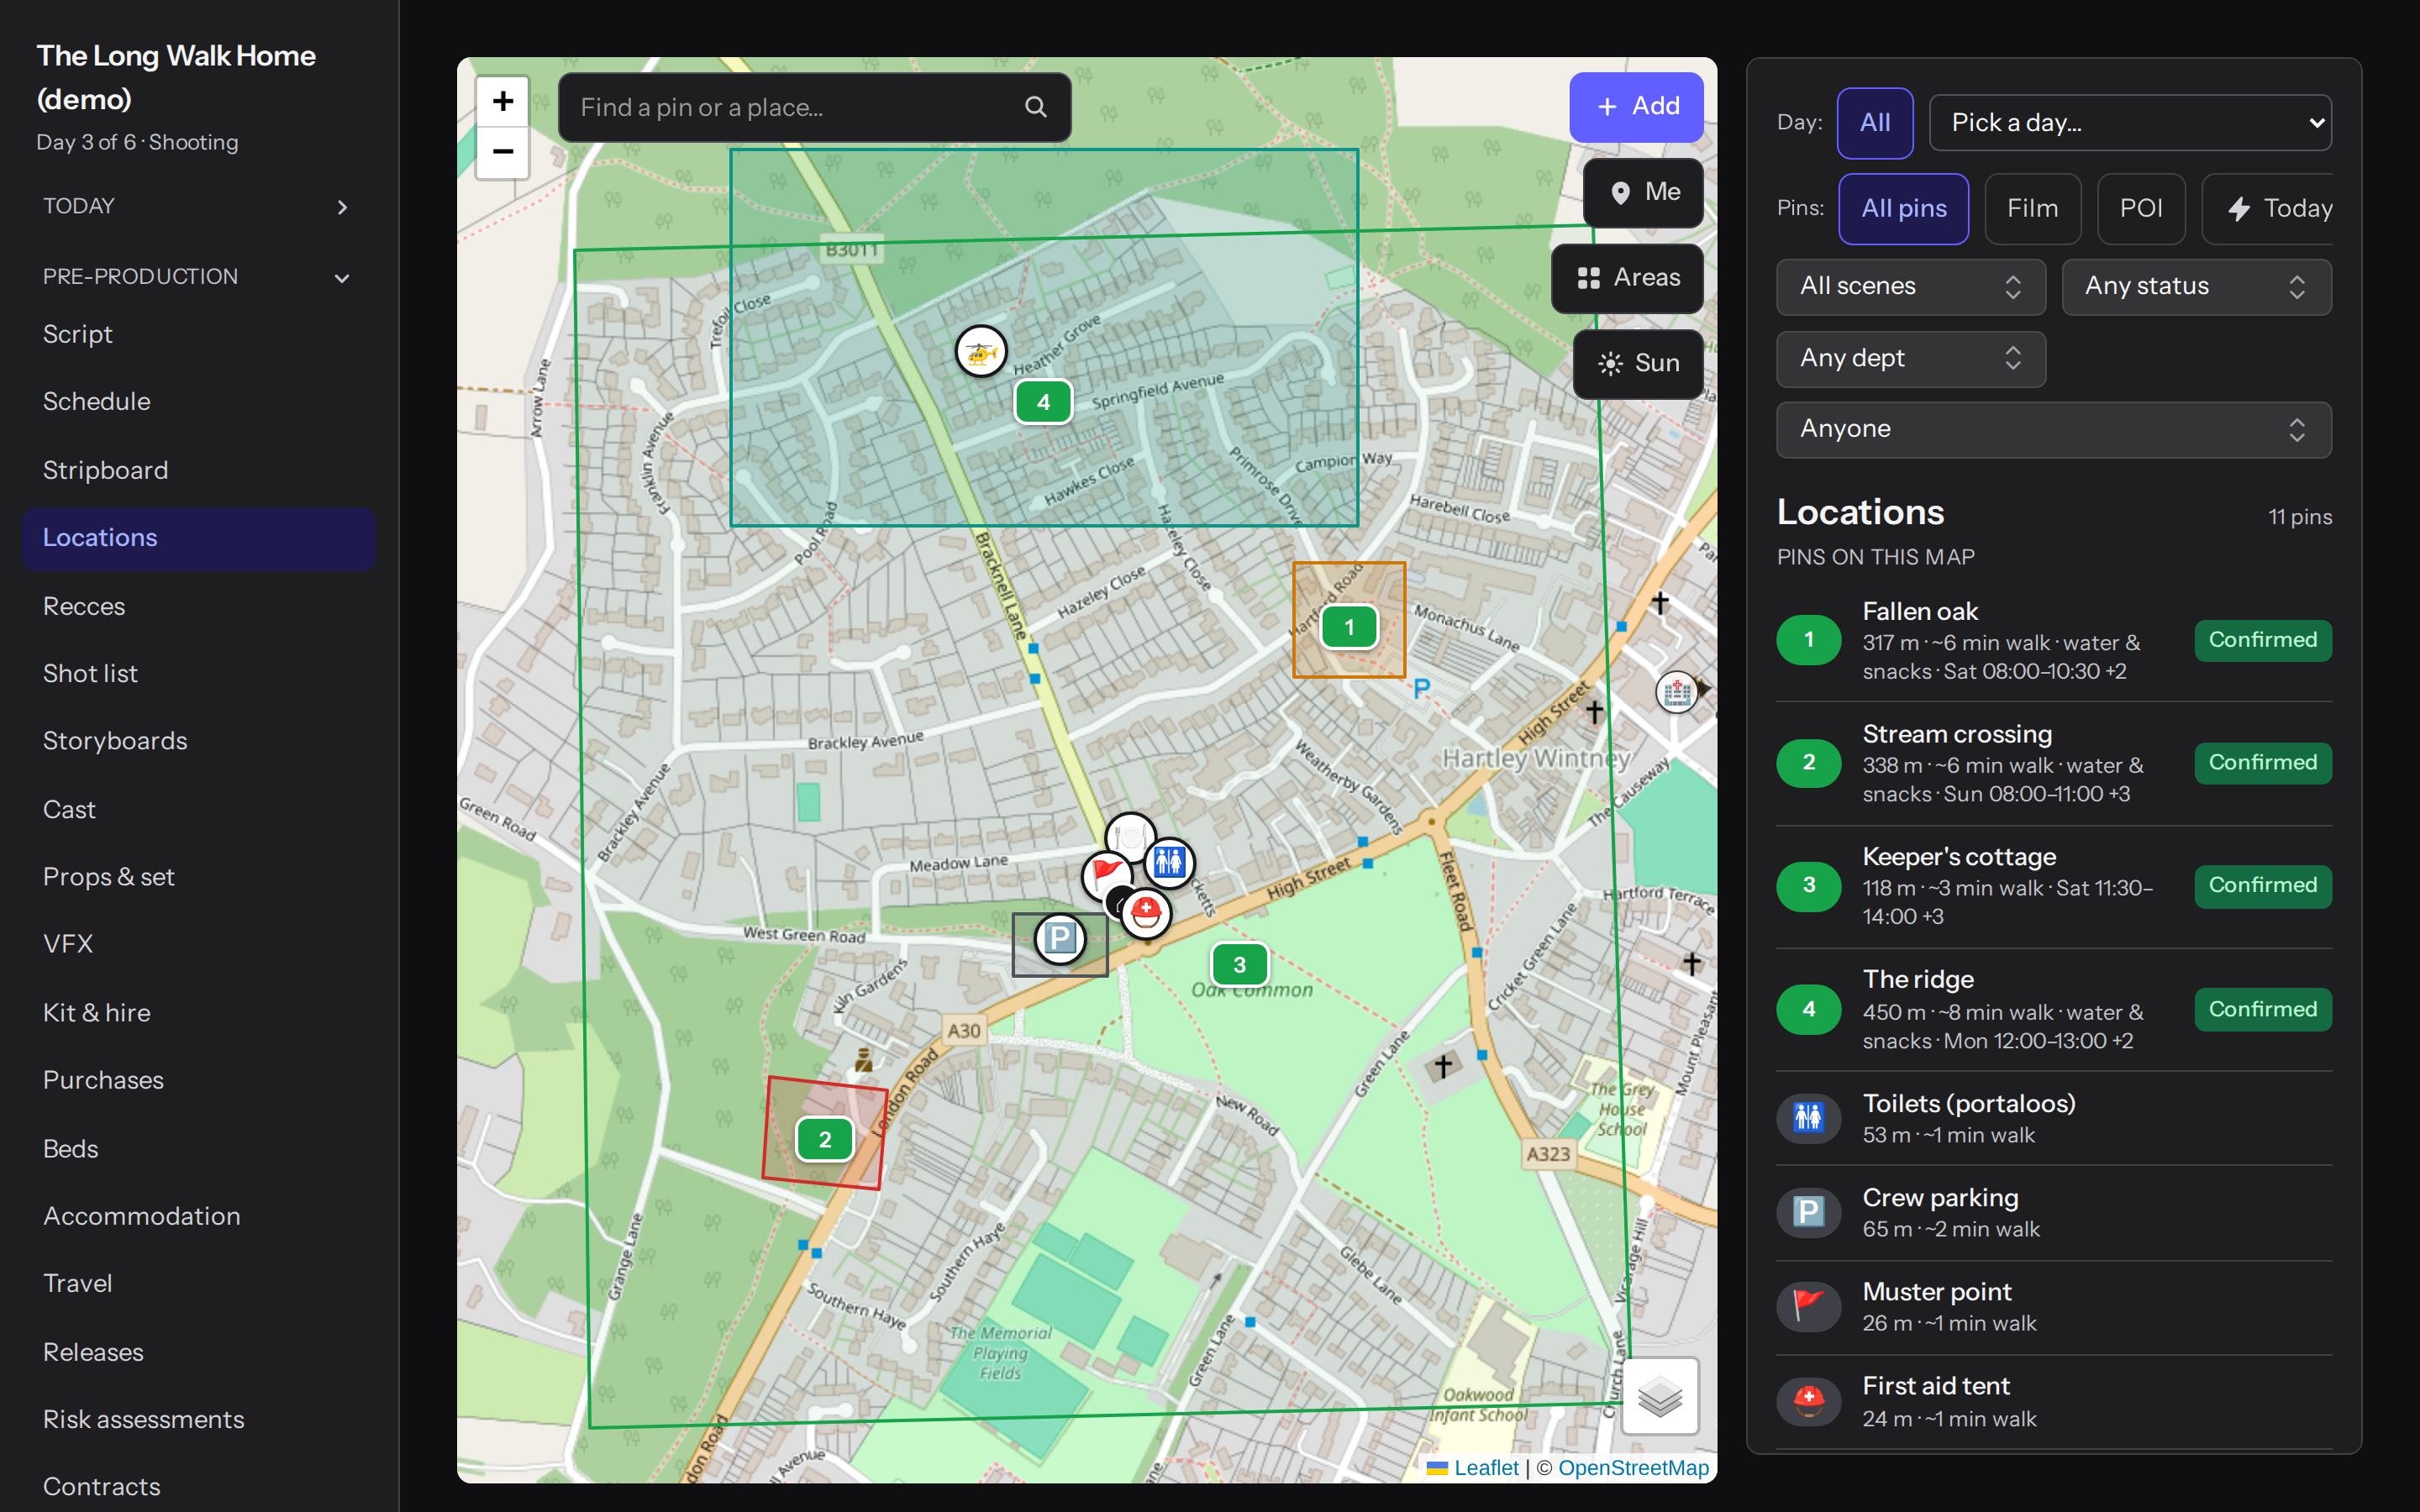Filter pins by POI
2420x1512 pixels.
click(2141, 209)
